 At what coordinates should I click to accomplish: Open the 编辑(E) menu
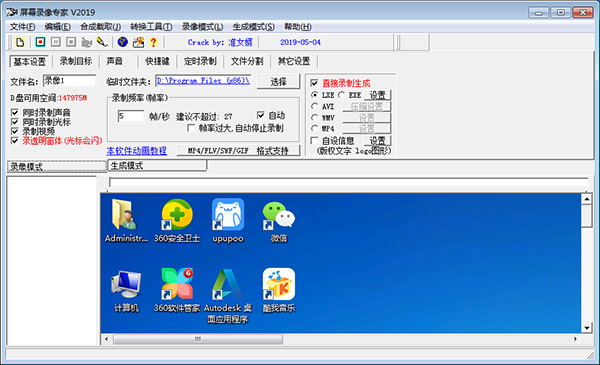pos(57,27)
